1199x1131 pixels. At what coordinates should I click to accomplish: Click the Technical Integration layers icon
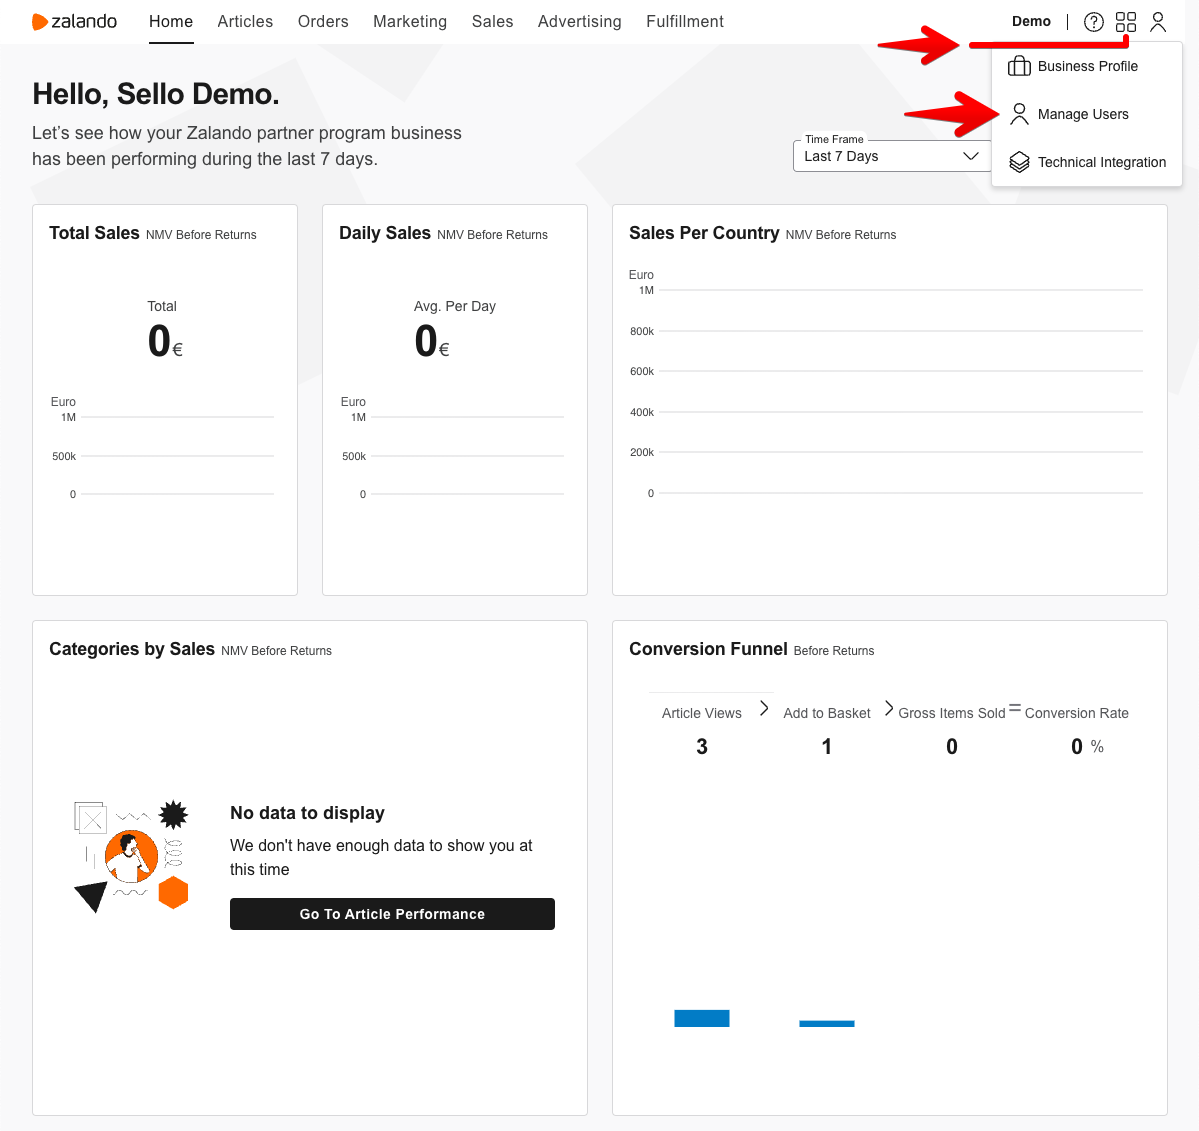(x=1019, y=162)
